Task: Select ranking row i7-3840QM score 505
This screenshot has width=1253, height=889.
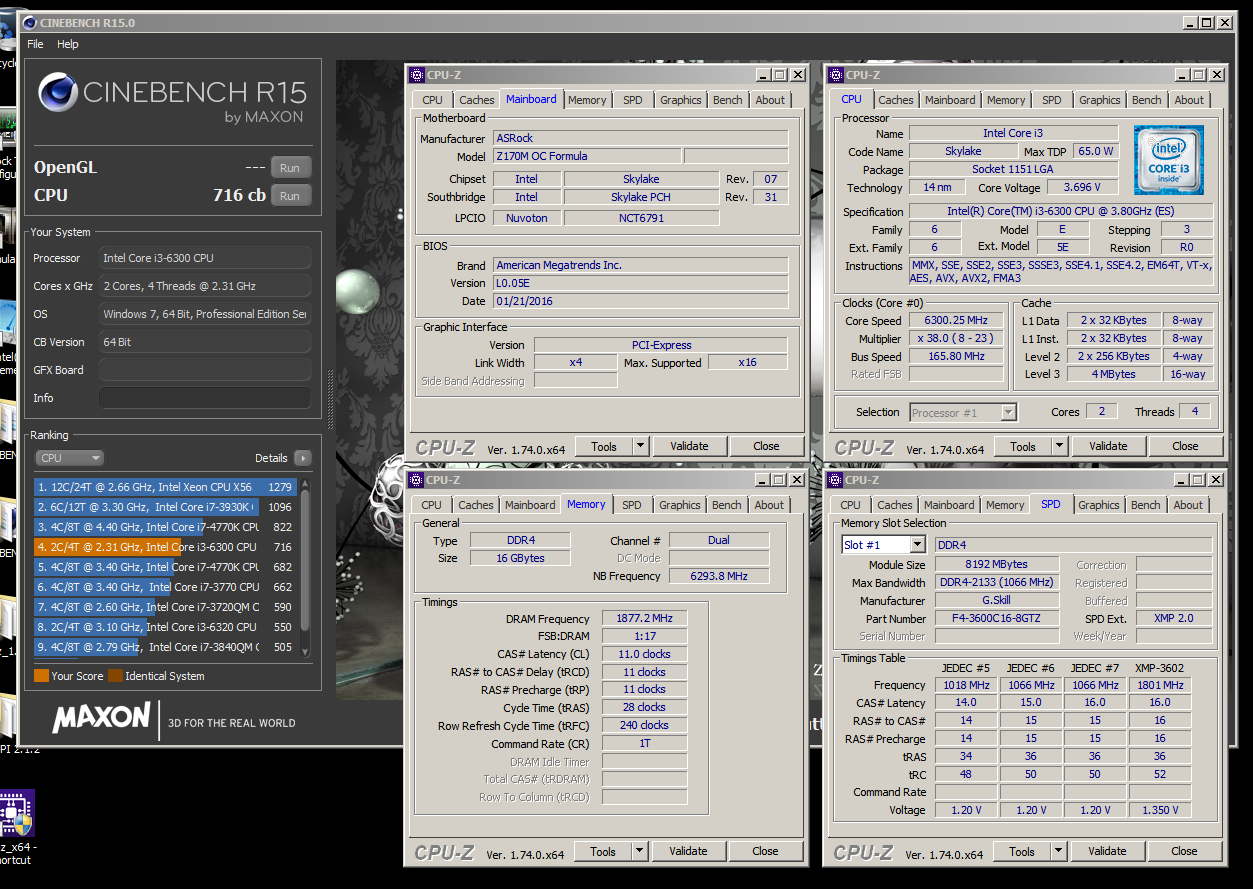Action: 165,647
